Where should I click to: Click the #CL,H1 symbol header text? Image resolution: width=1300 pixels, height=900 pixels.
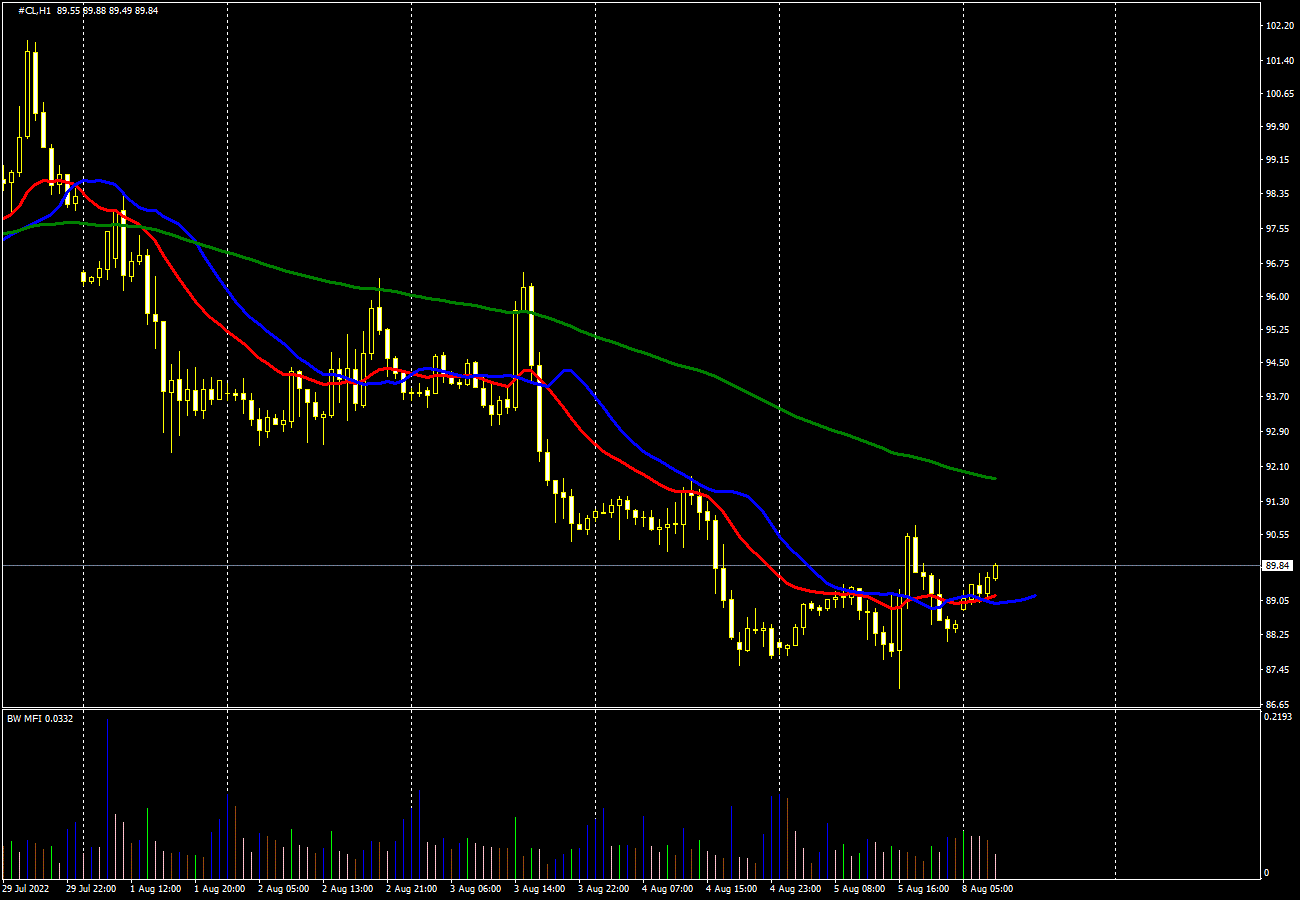point(35,10)
